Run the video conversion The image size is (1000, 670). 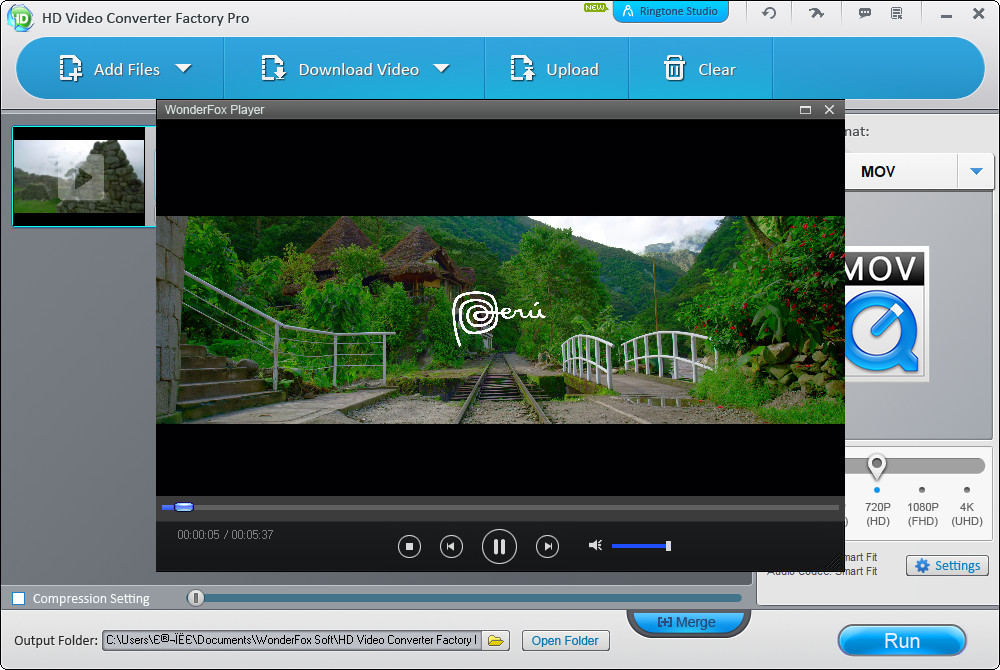(x=902, y=641)
